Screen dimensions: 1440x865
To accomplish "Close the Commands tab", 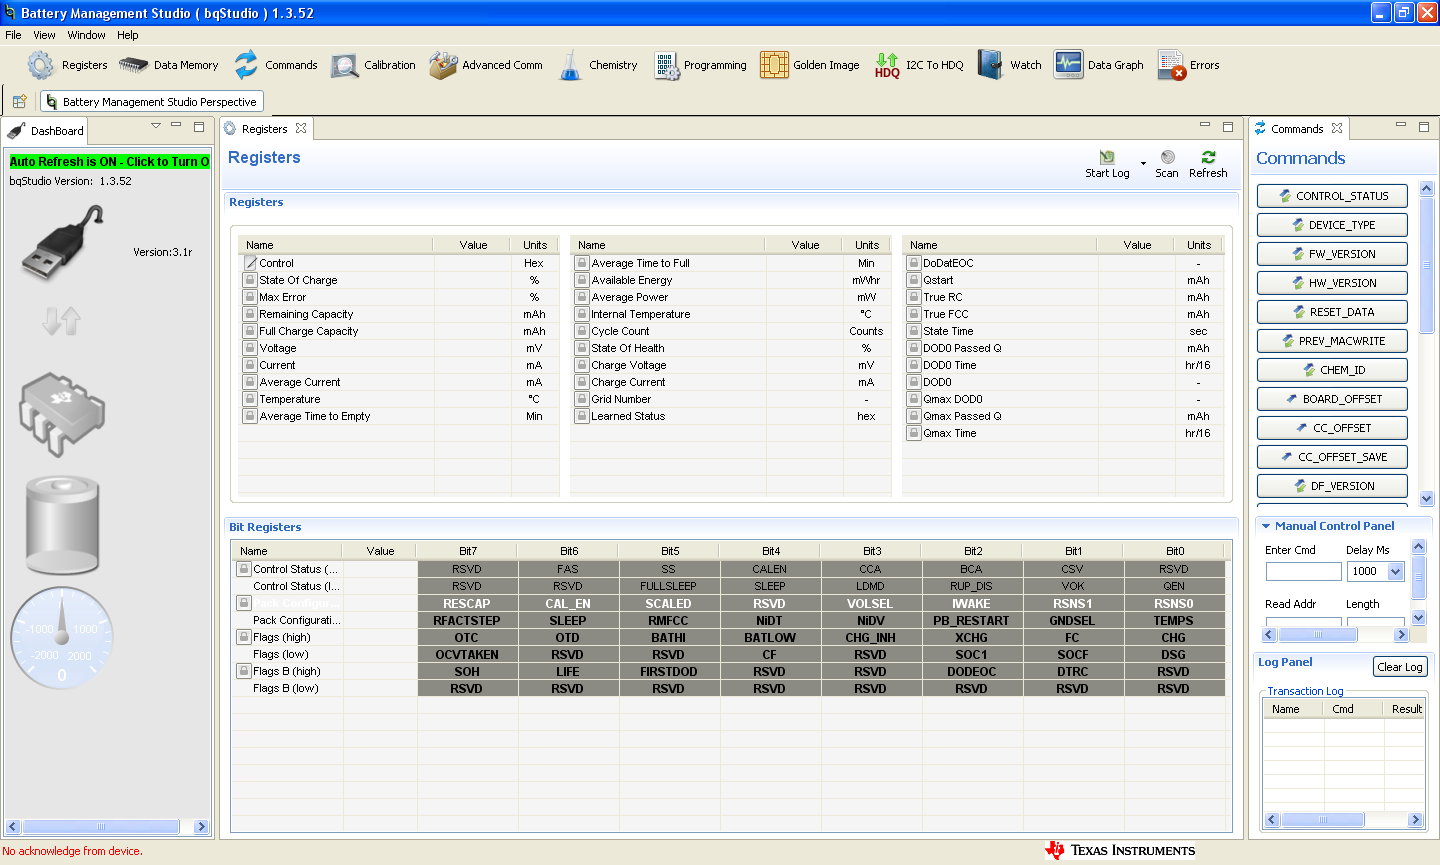I will click(x=1337, y=128).
